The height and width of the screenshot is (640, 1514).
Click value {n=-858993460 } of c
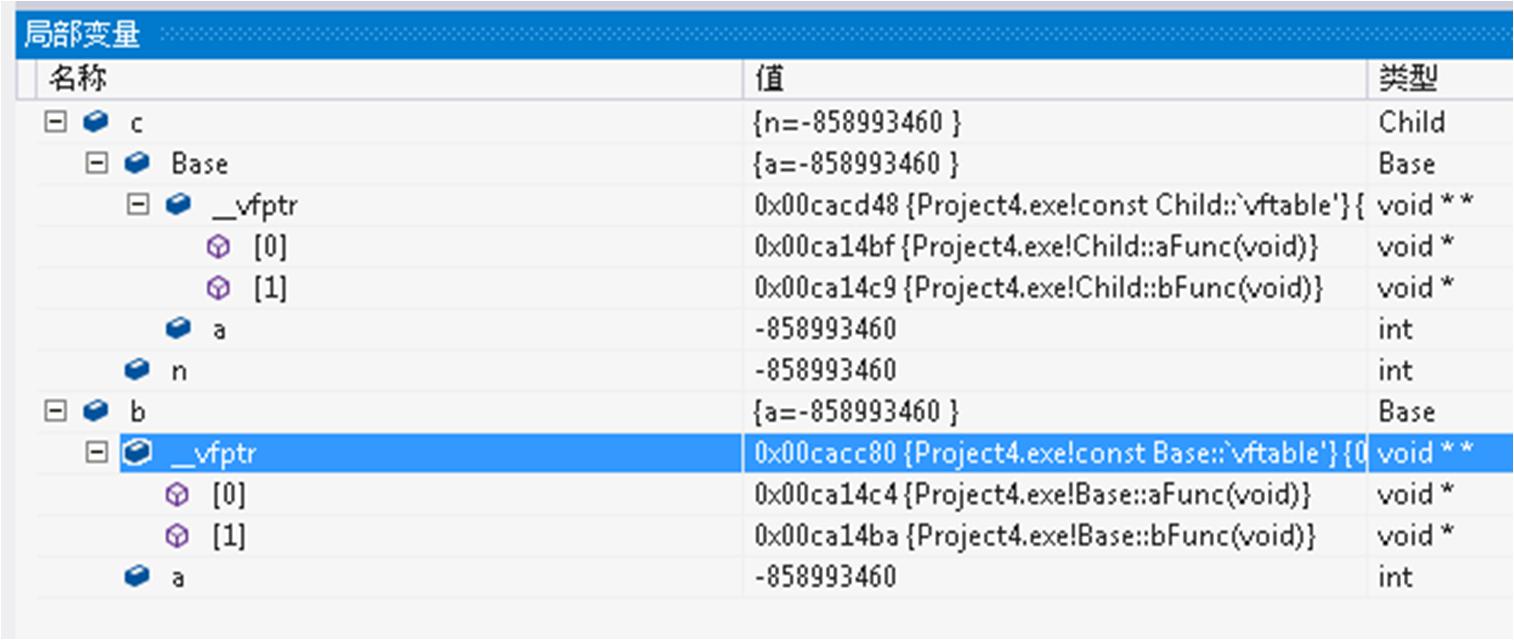pos(857,122)
